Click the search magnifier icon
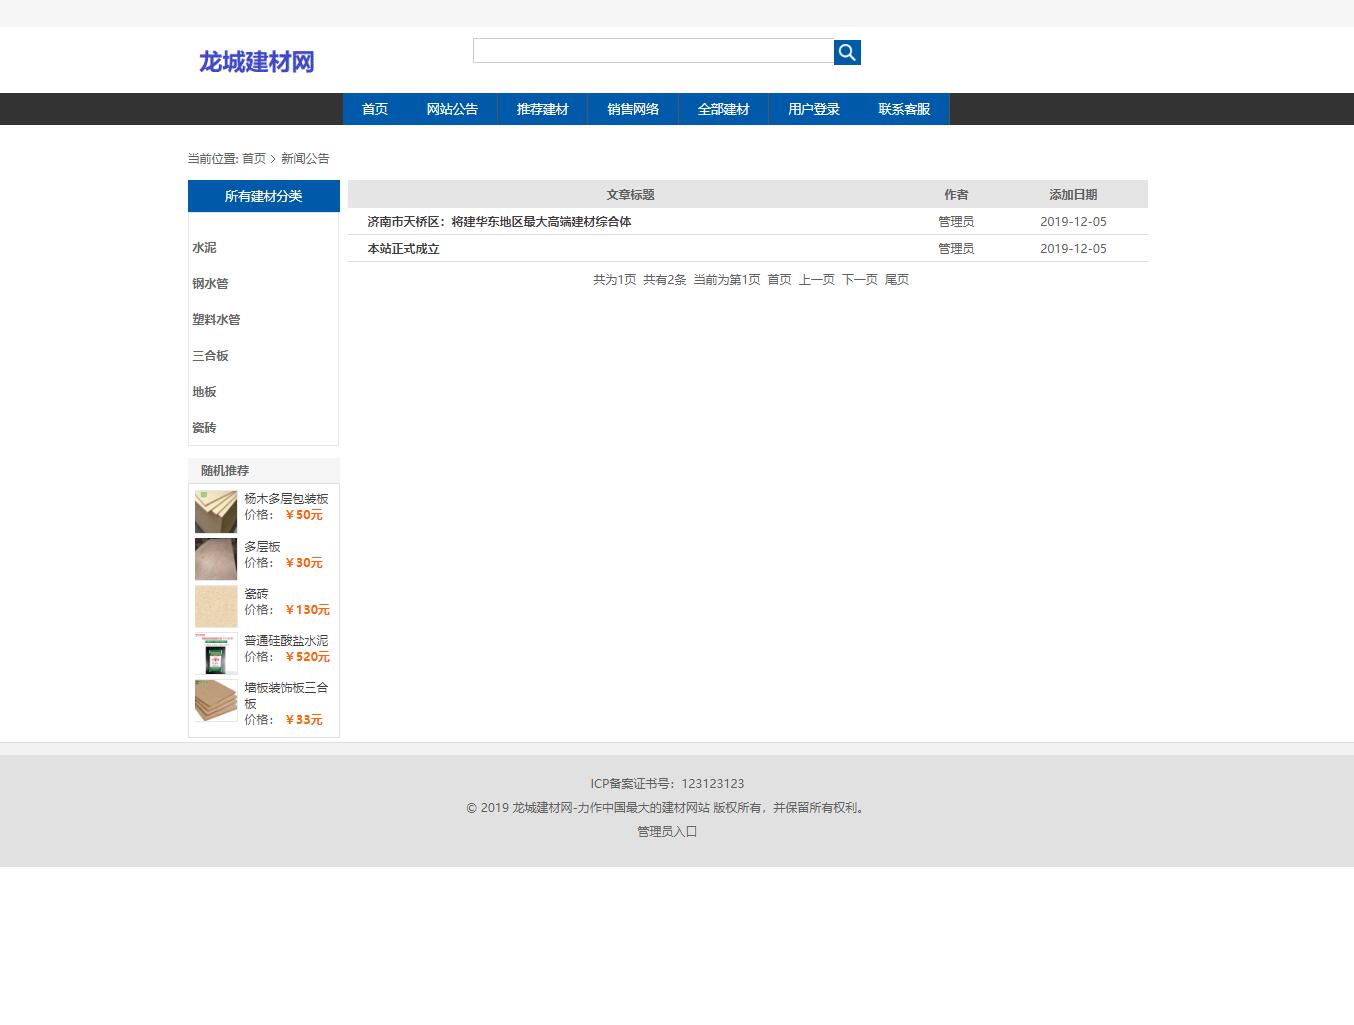 tap(846, 51)
